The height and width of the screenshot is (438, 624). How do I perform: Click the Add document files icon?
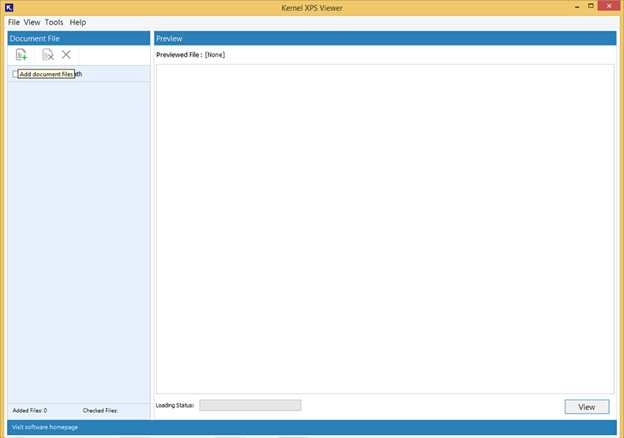click(21, 55)
